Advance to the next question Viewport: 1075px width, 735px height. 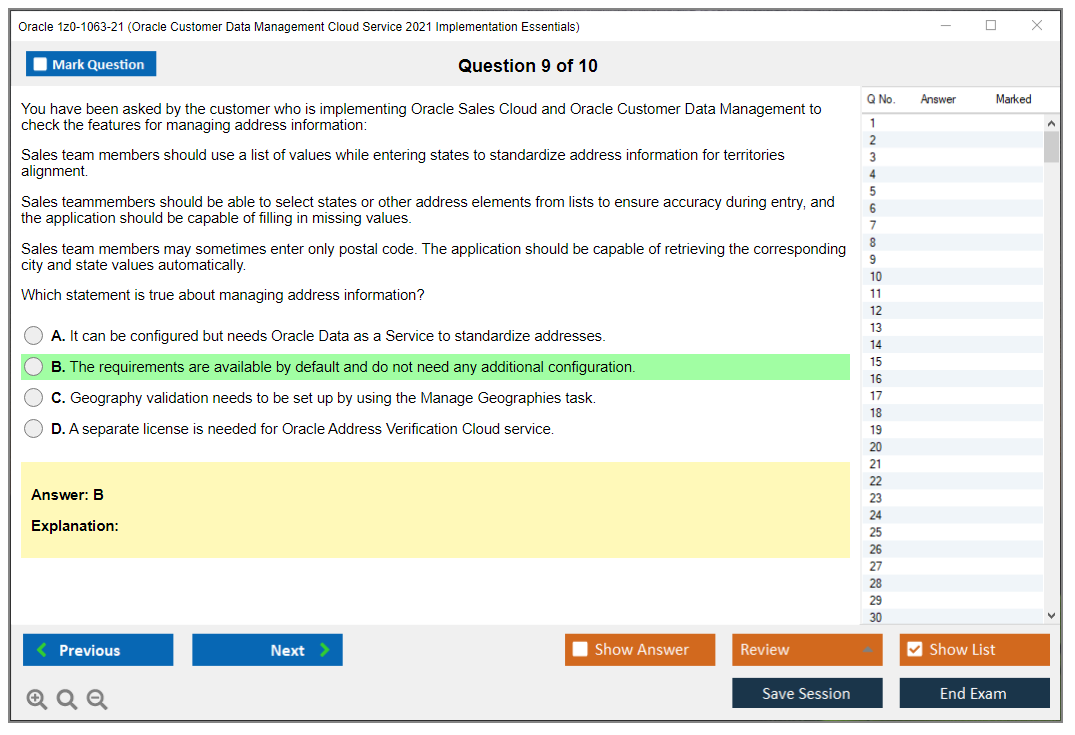pyautogui.click(x=267, y=650)
